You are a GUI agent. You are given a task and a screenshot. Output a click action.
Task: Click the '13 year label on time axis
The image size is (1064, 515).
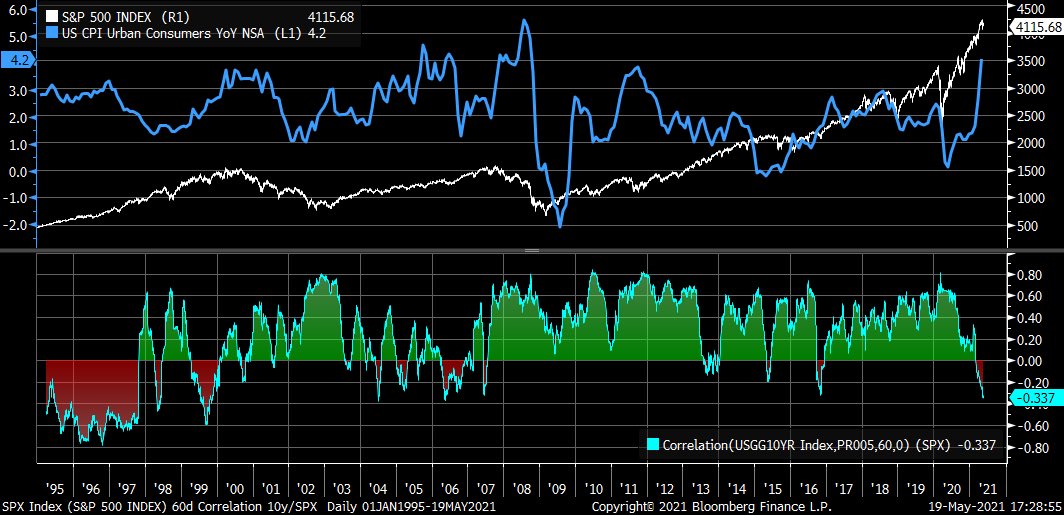[x=701, y=489]
